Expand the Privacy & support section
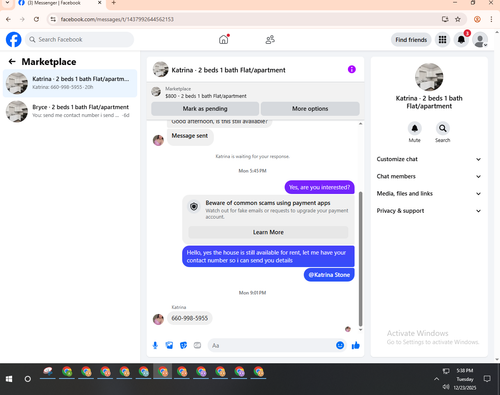500x395 pixels. [429, 211]
